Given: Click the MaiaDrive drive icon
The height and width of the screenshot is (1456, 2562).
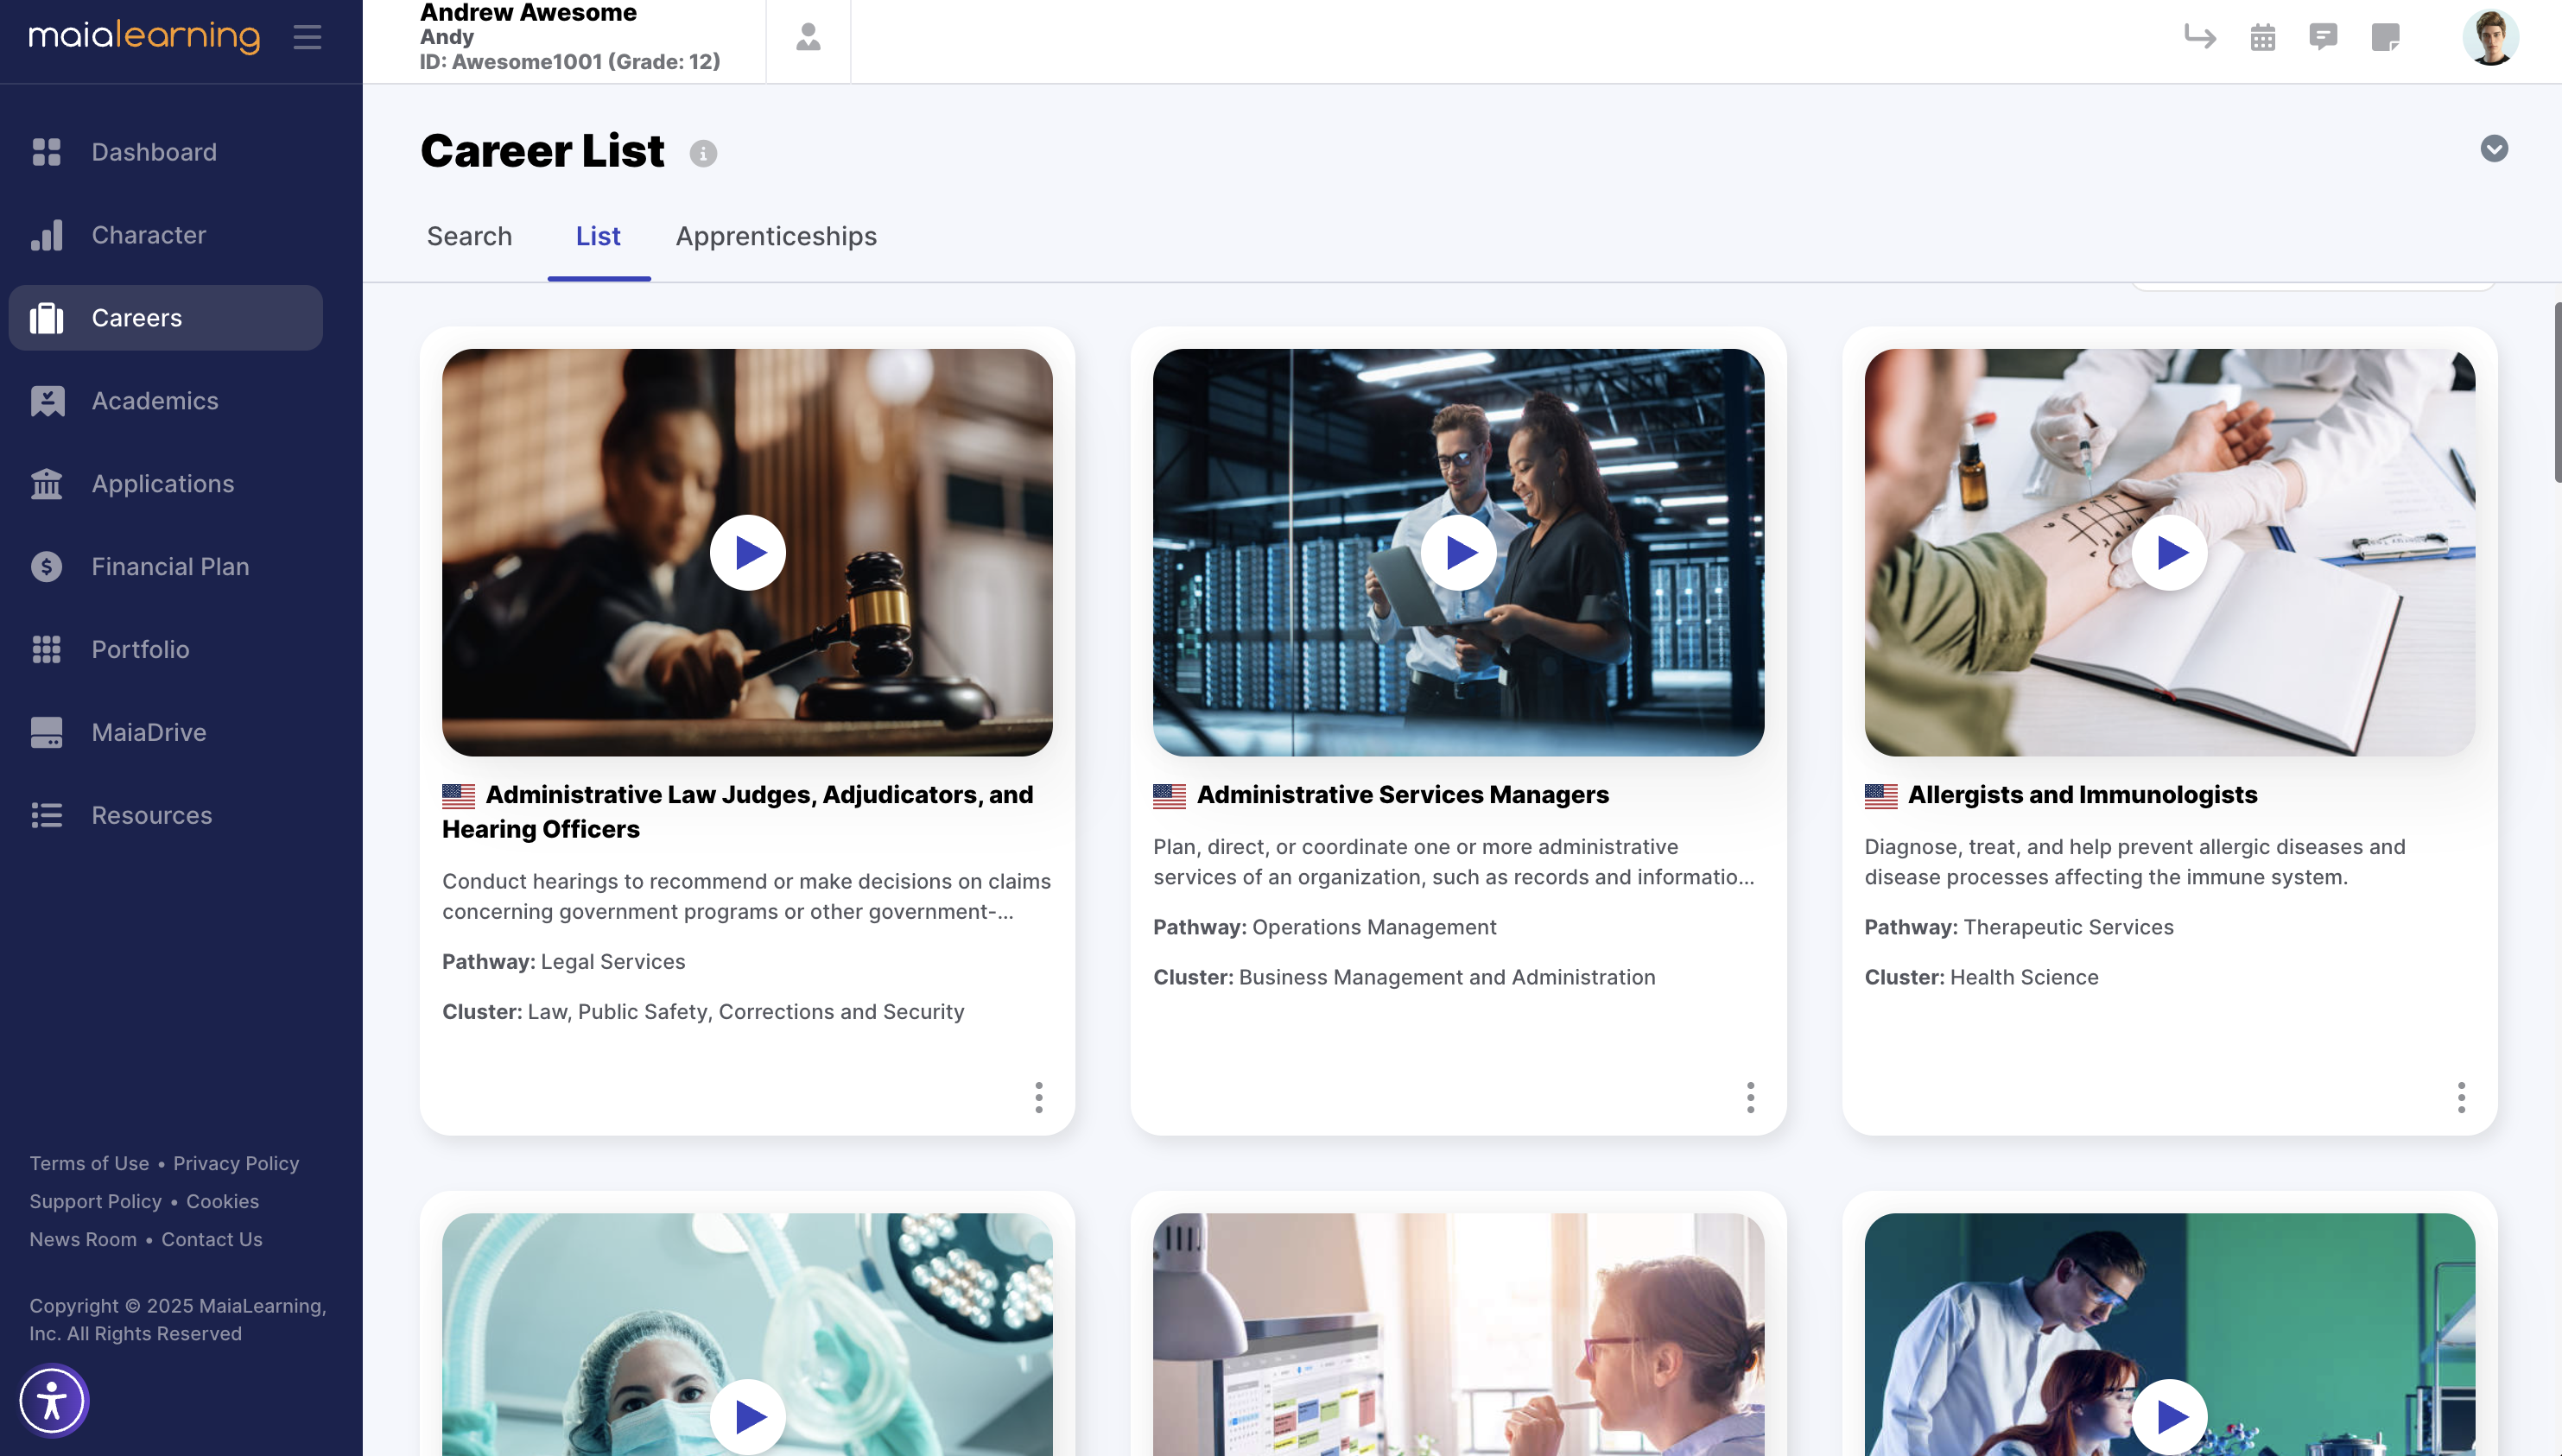Looking at the screenshot, I should coord(46,733).
